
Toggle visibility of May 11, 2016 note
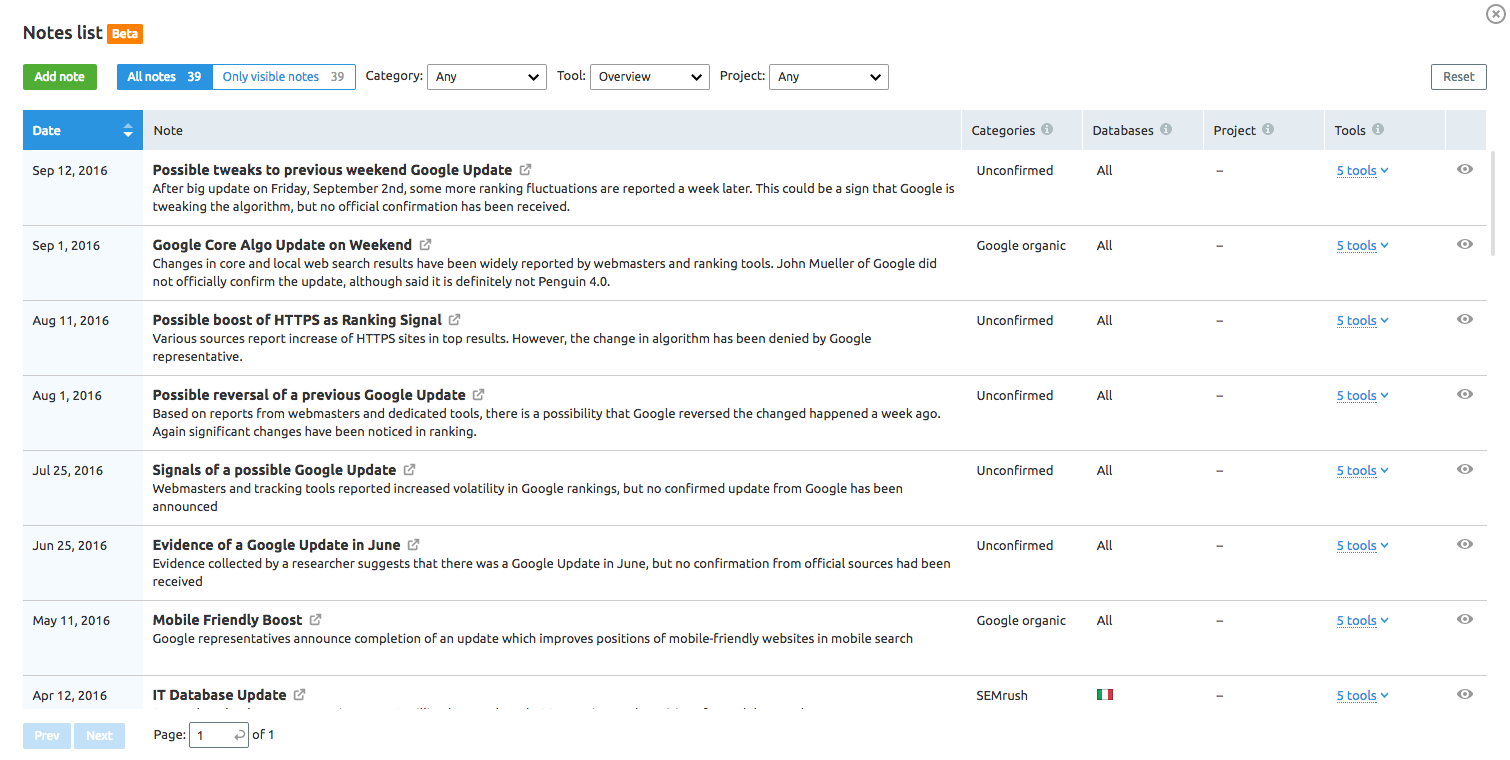point(1465,620)
